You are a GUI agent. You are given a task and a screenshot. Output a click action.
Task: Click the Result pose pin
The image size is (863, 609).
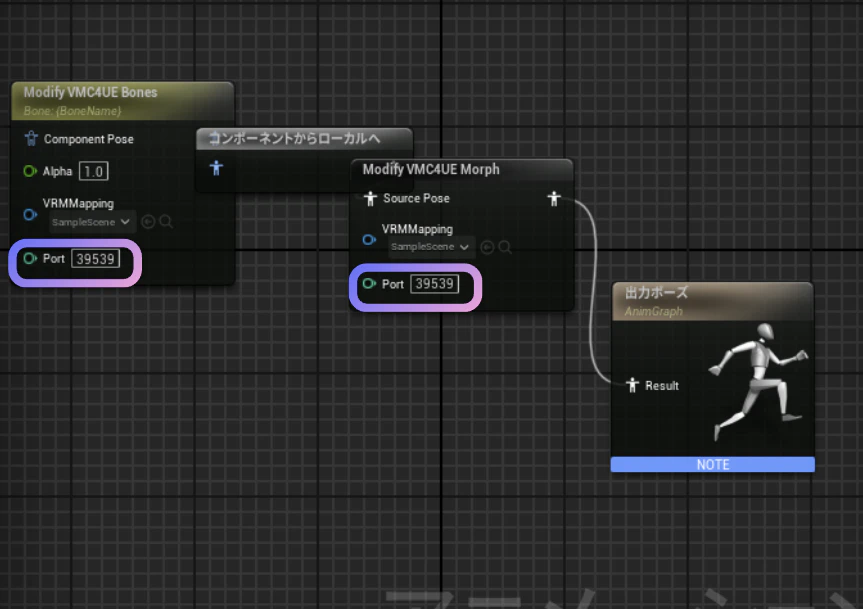click(632, 385)
